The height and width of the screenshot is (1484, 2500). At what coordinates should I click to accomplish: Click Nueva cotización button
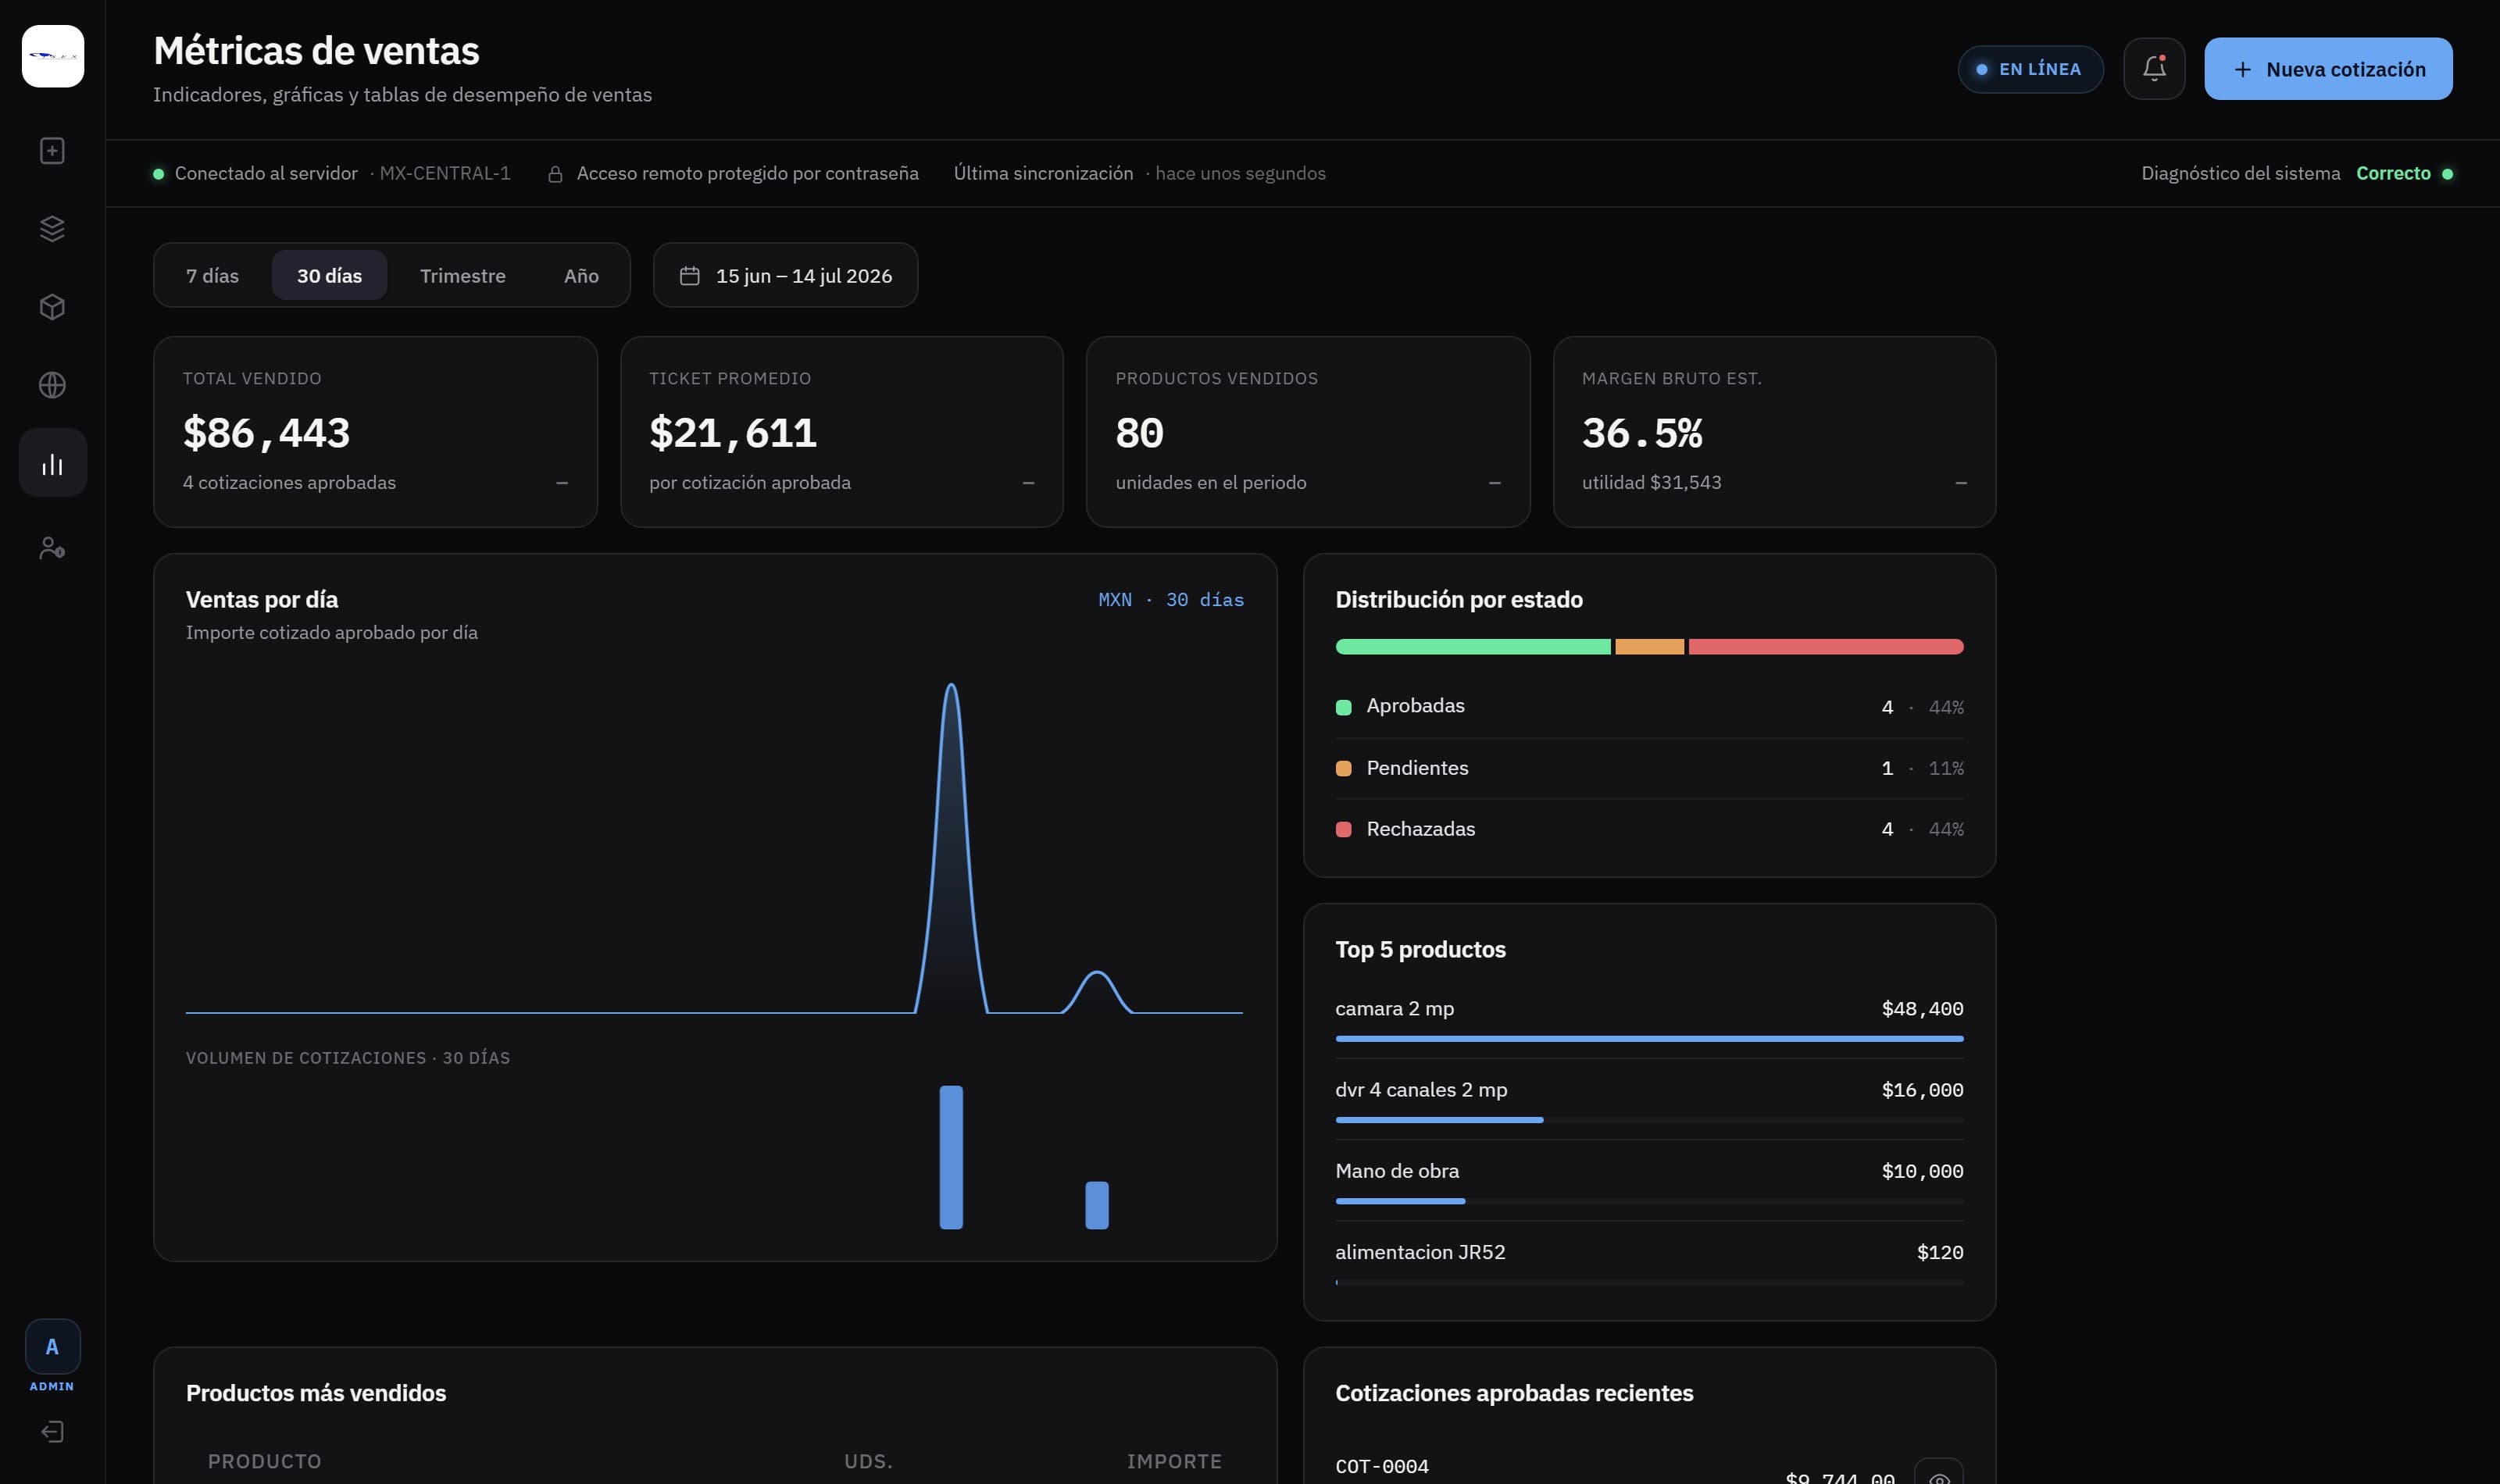pos(2328,69)
